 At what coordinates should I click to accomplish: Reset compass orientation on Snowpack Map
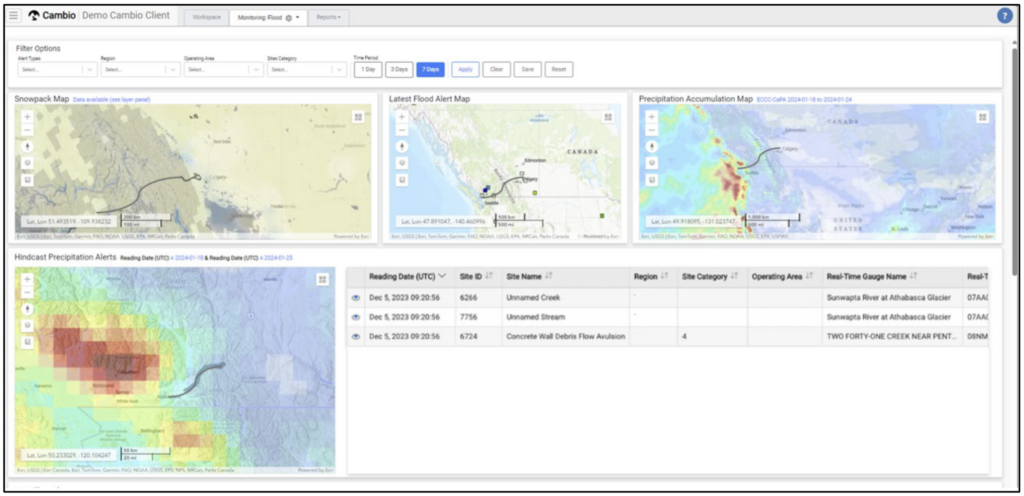point(27,146)
